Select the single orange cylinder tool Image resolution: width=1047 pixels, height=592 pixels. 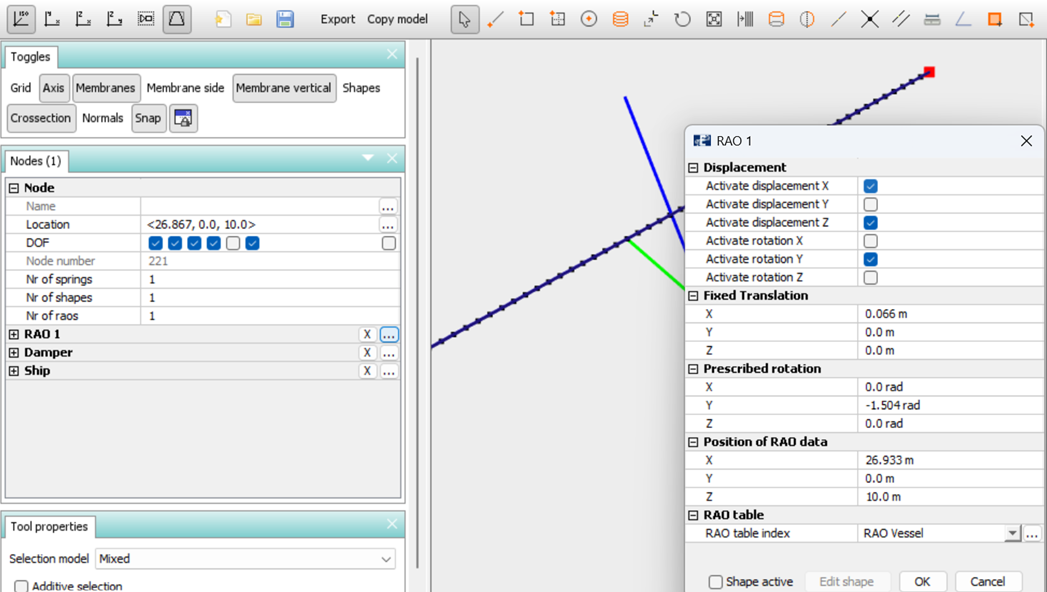coord(776,19)
